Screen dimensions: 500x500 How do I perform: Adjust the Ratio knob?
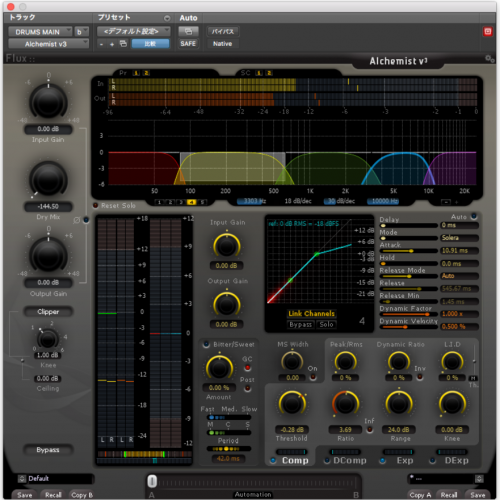(345, 404)
